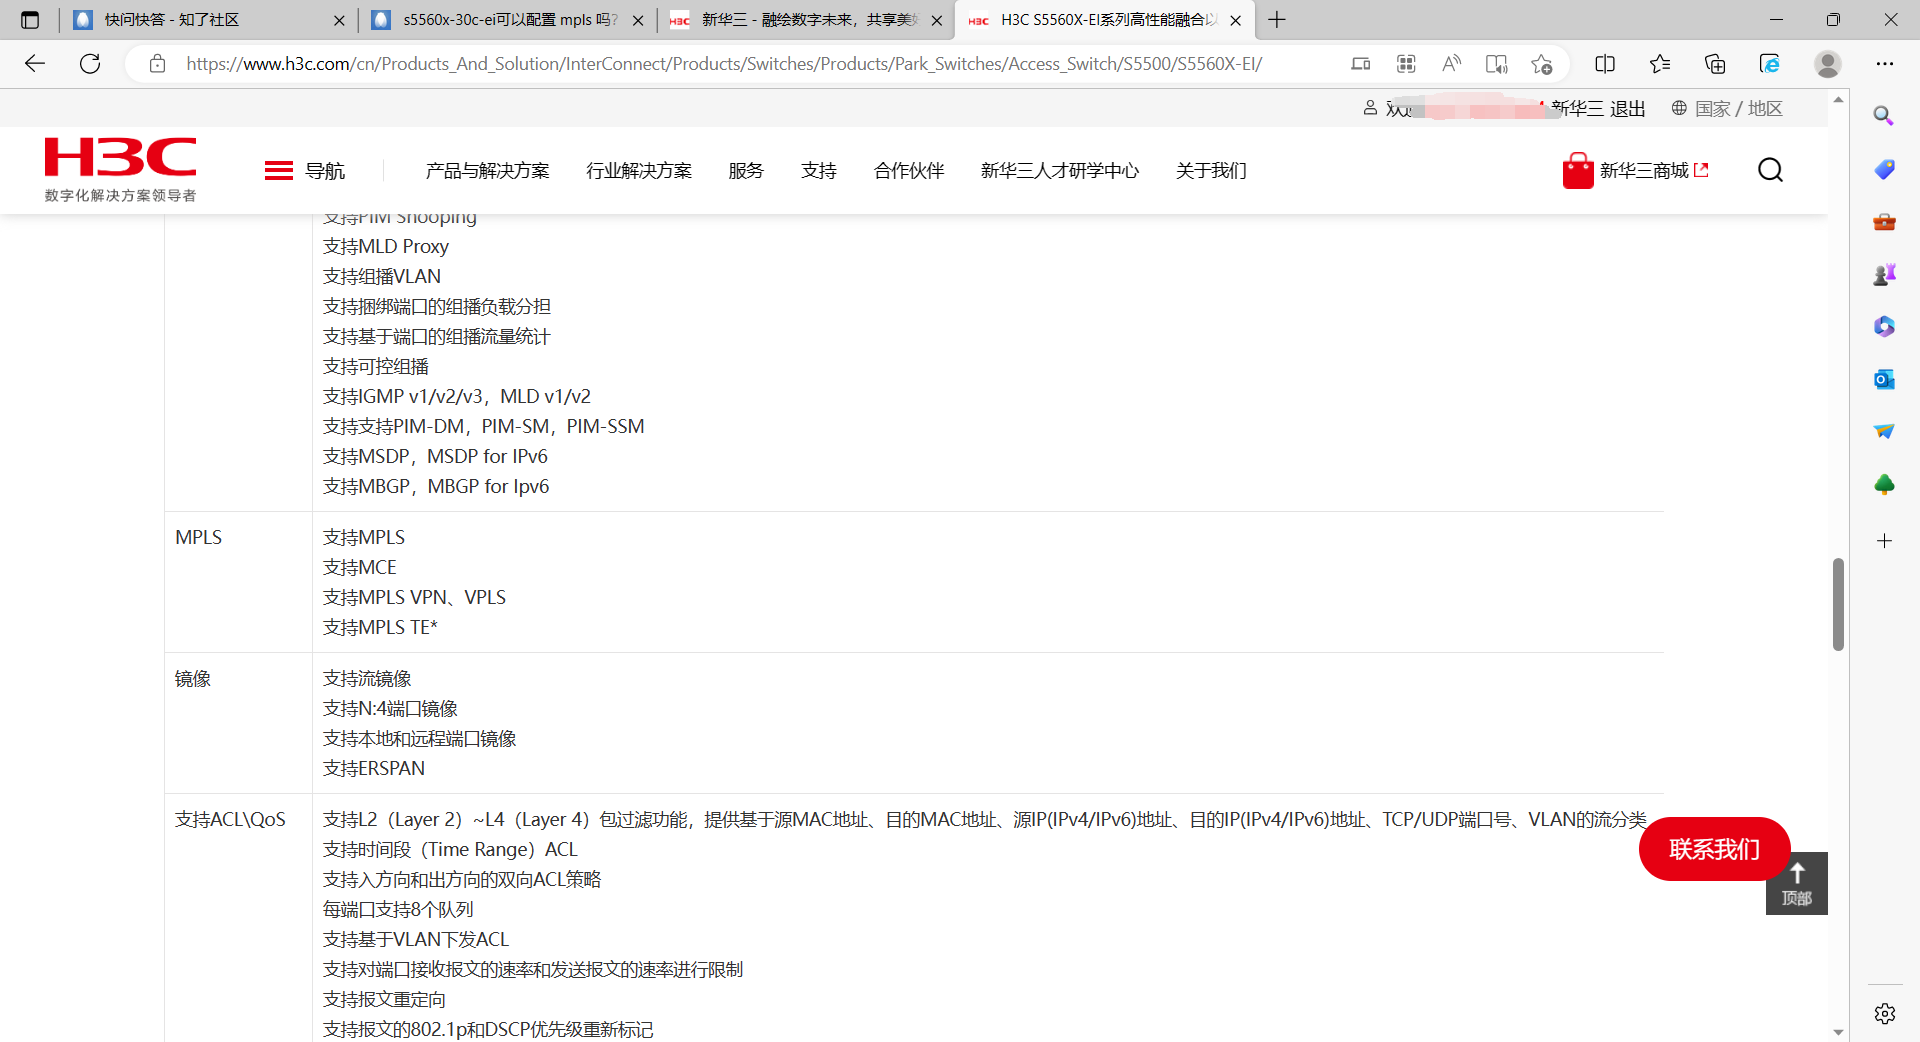Click the 支持ACL\QoS row label

pyautogui.click(x=230, y=819)
